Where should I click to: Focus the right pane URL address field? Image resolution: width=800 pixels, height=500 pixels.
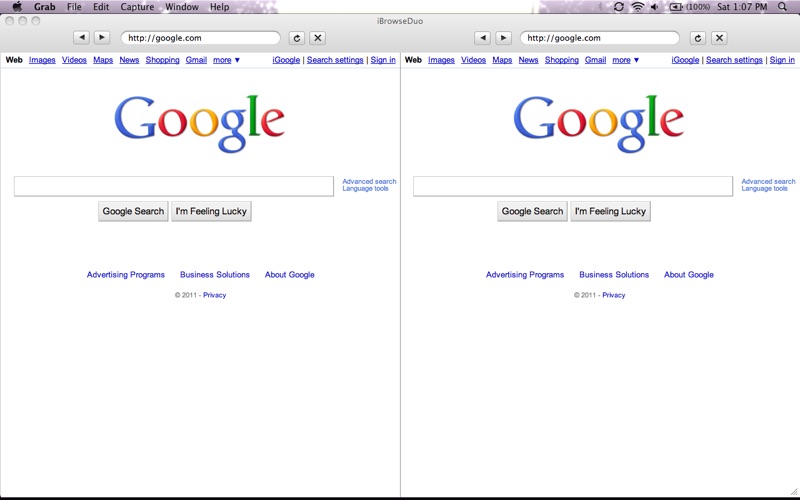(x=599, y=38)
